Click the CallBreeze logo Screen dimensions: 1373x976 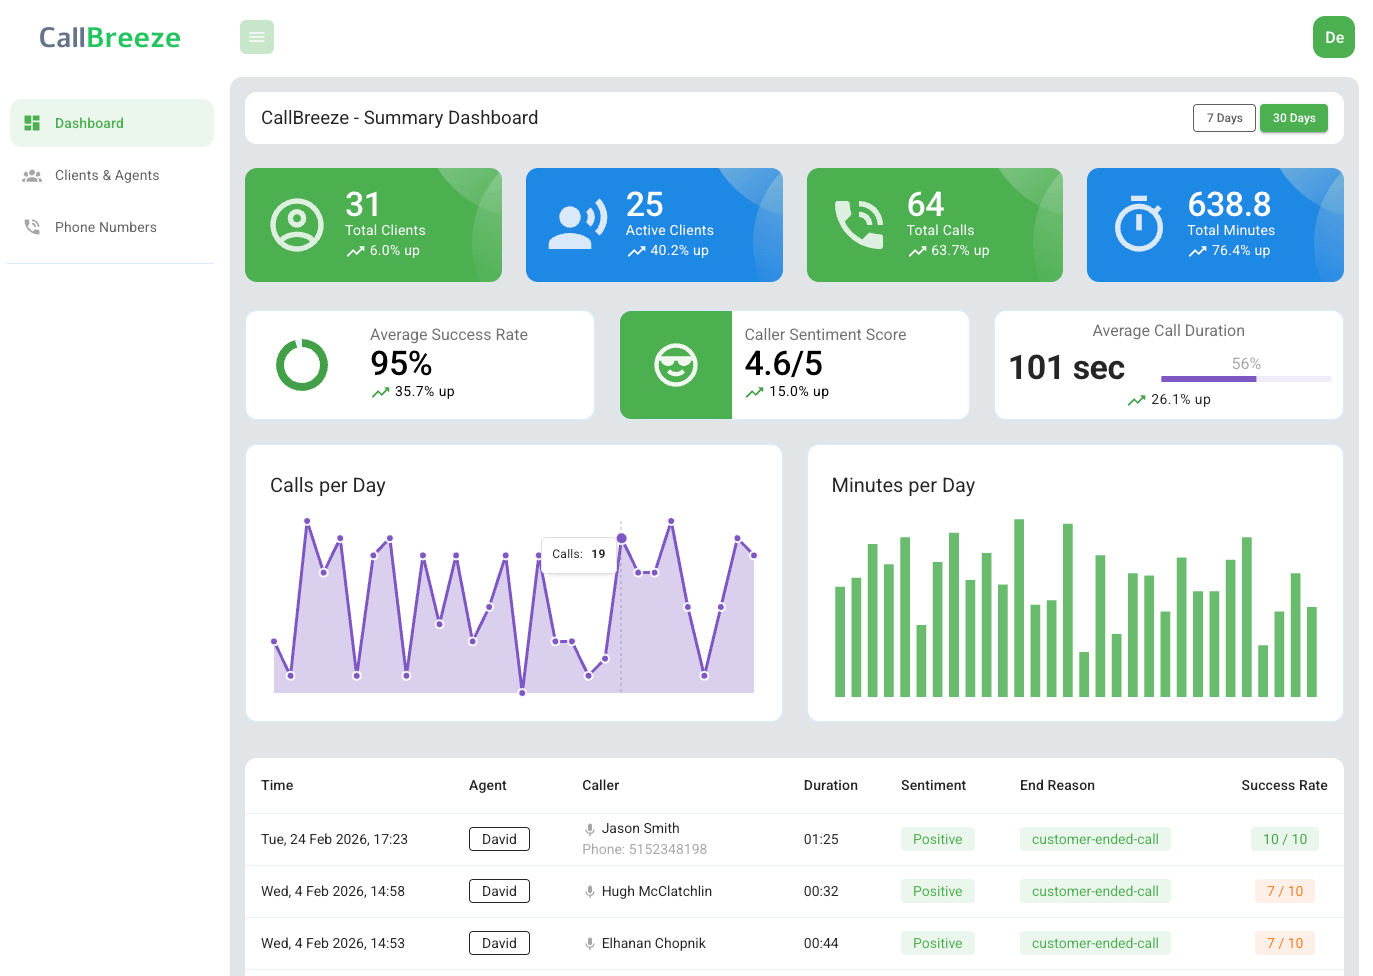pos(110,38)
